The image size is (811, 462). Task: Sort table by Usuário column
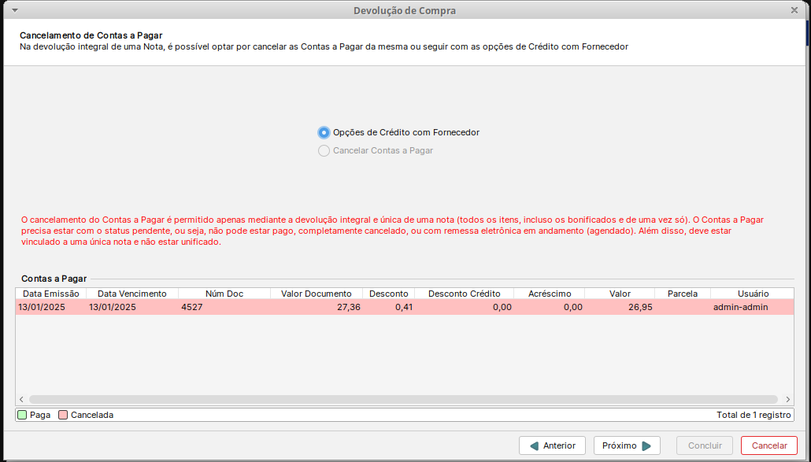pyautogui.click(x=752, y=294)
